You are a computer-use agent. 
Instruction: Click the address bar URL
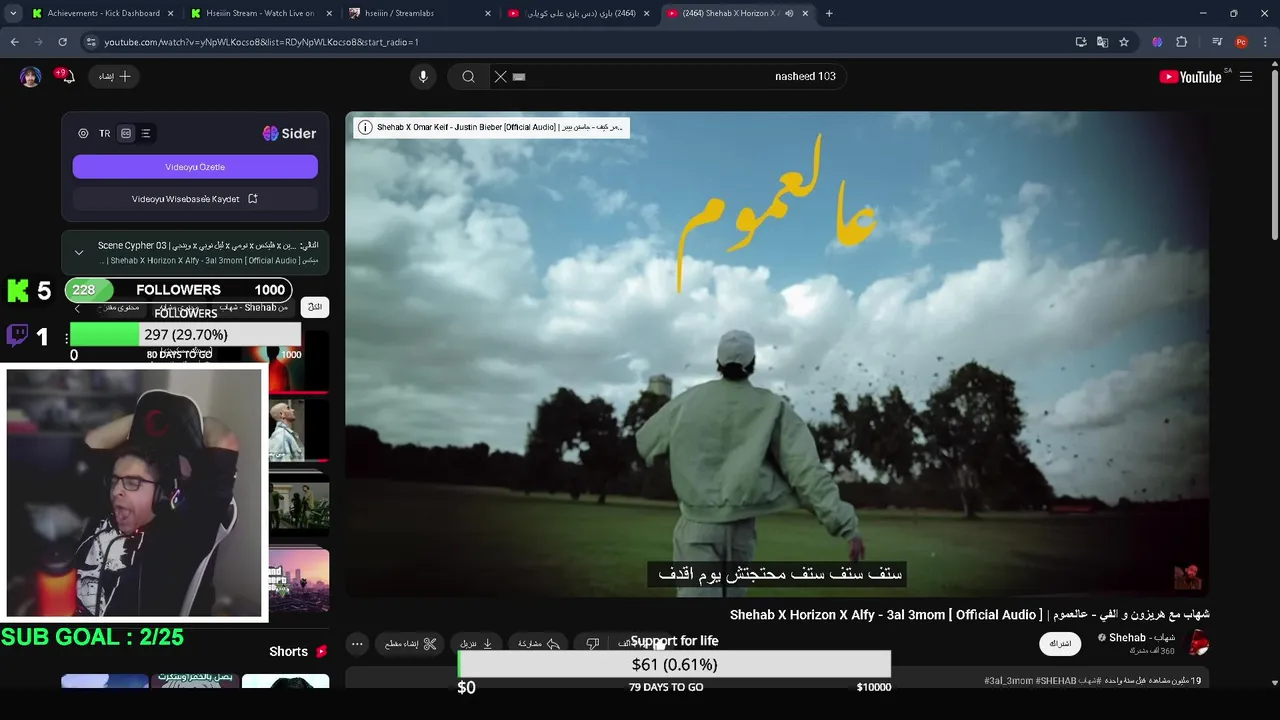(260, 42)
